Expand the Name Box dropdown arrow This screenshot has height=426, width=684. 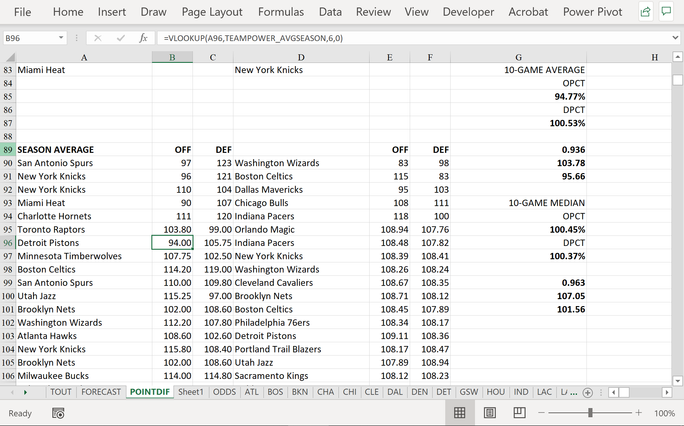point(61,38)
